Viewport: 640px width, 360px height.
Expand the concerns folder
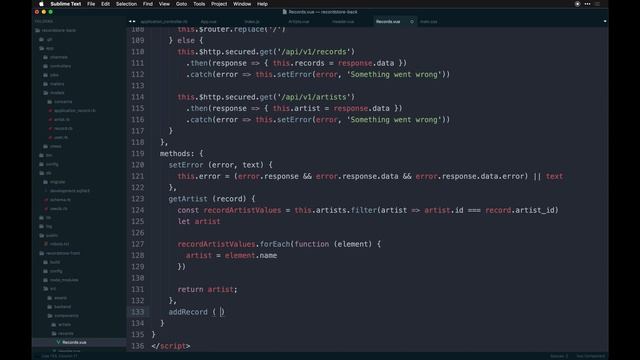click(x=60, y=102)
